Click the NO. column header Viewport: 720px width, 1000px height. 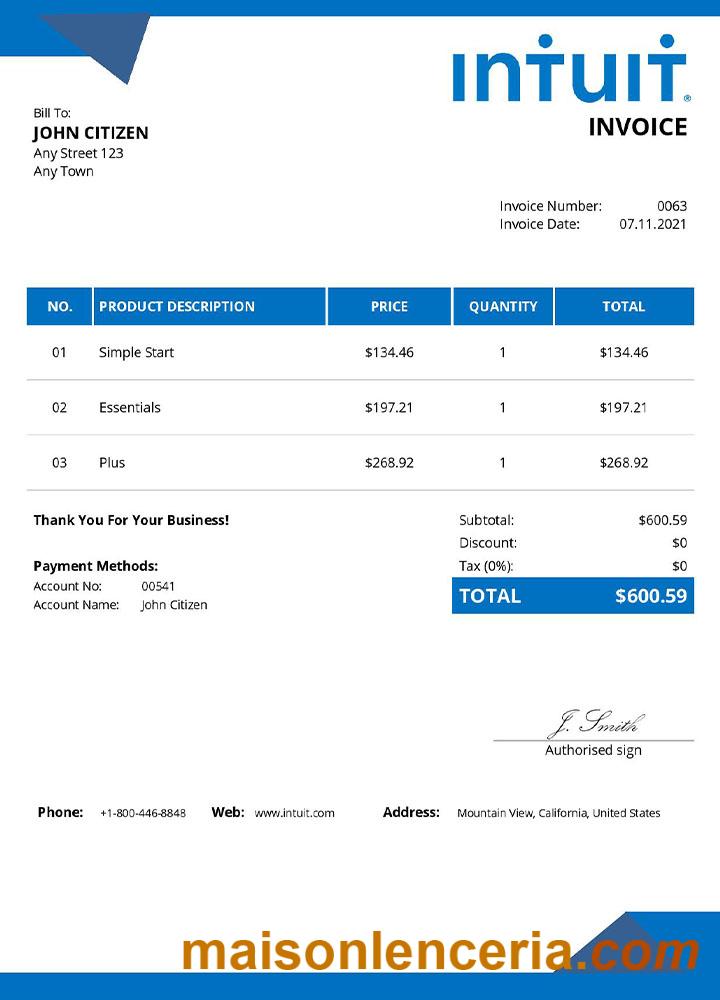coord(60,306)
